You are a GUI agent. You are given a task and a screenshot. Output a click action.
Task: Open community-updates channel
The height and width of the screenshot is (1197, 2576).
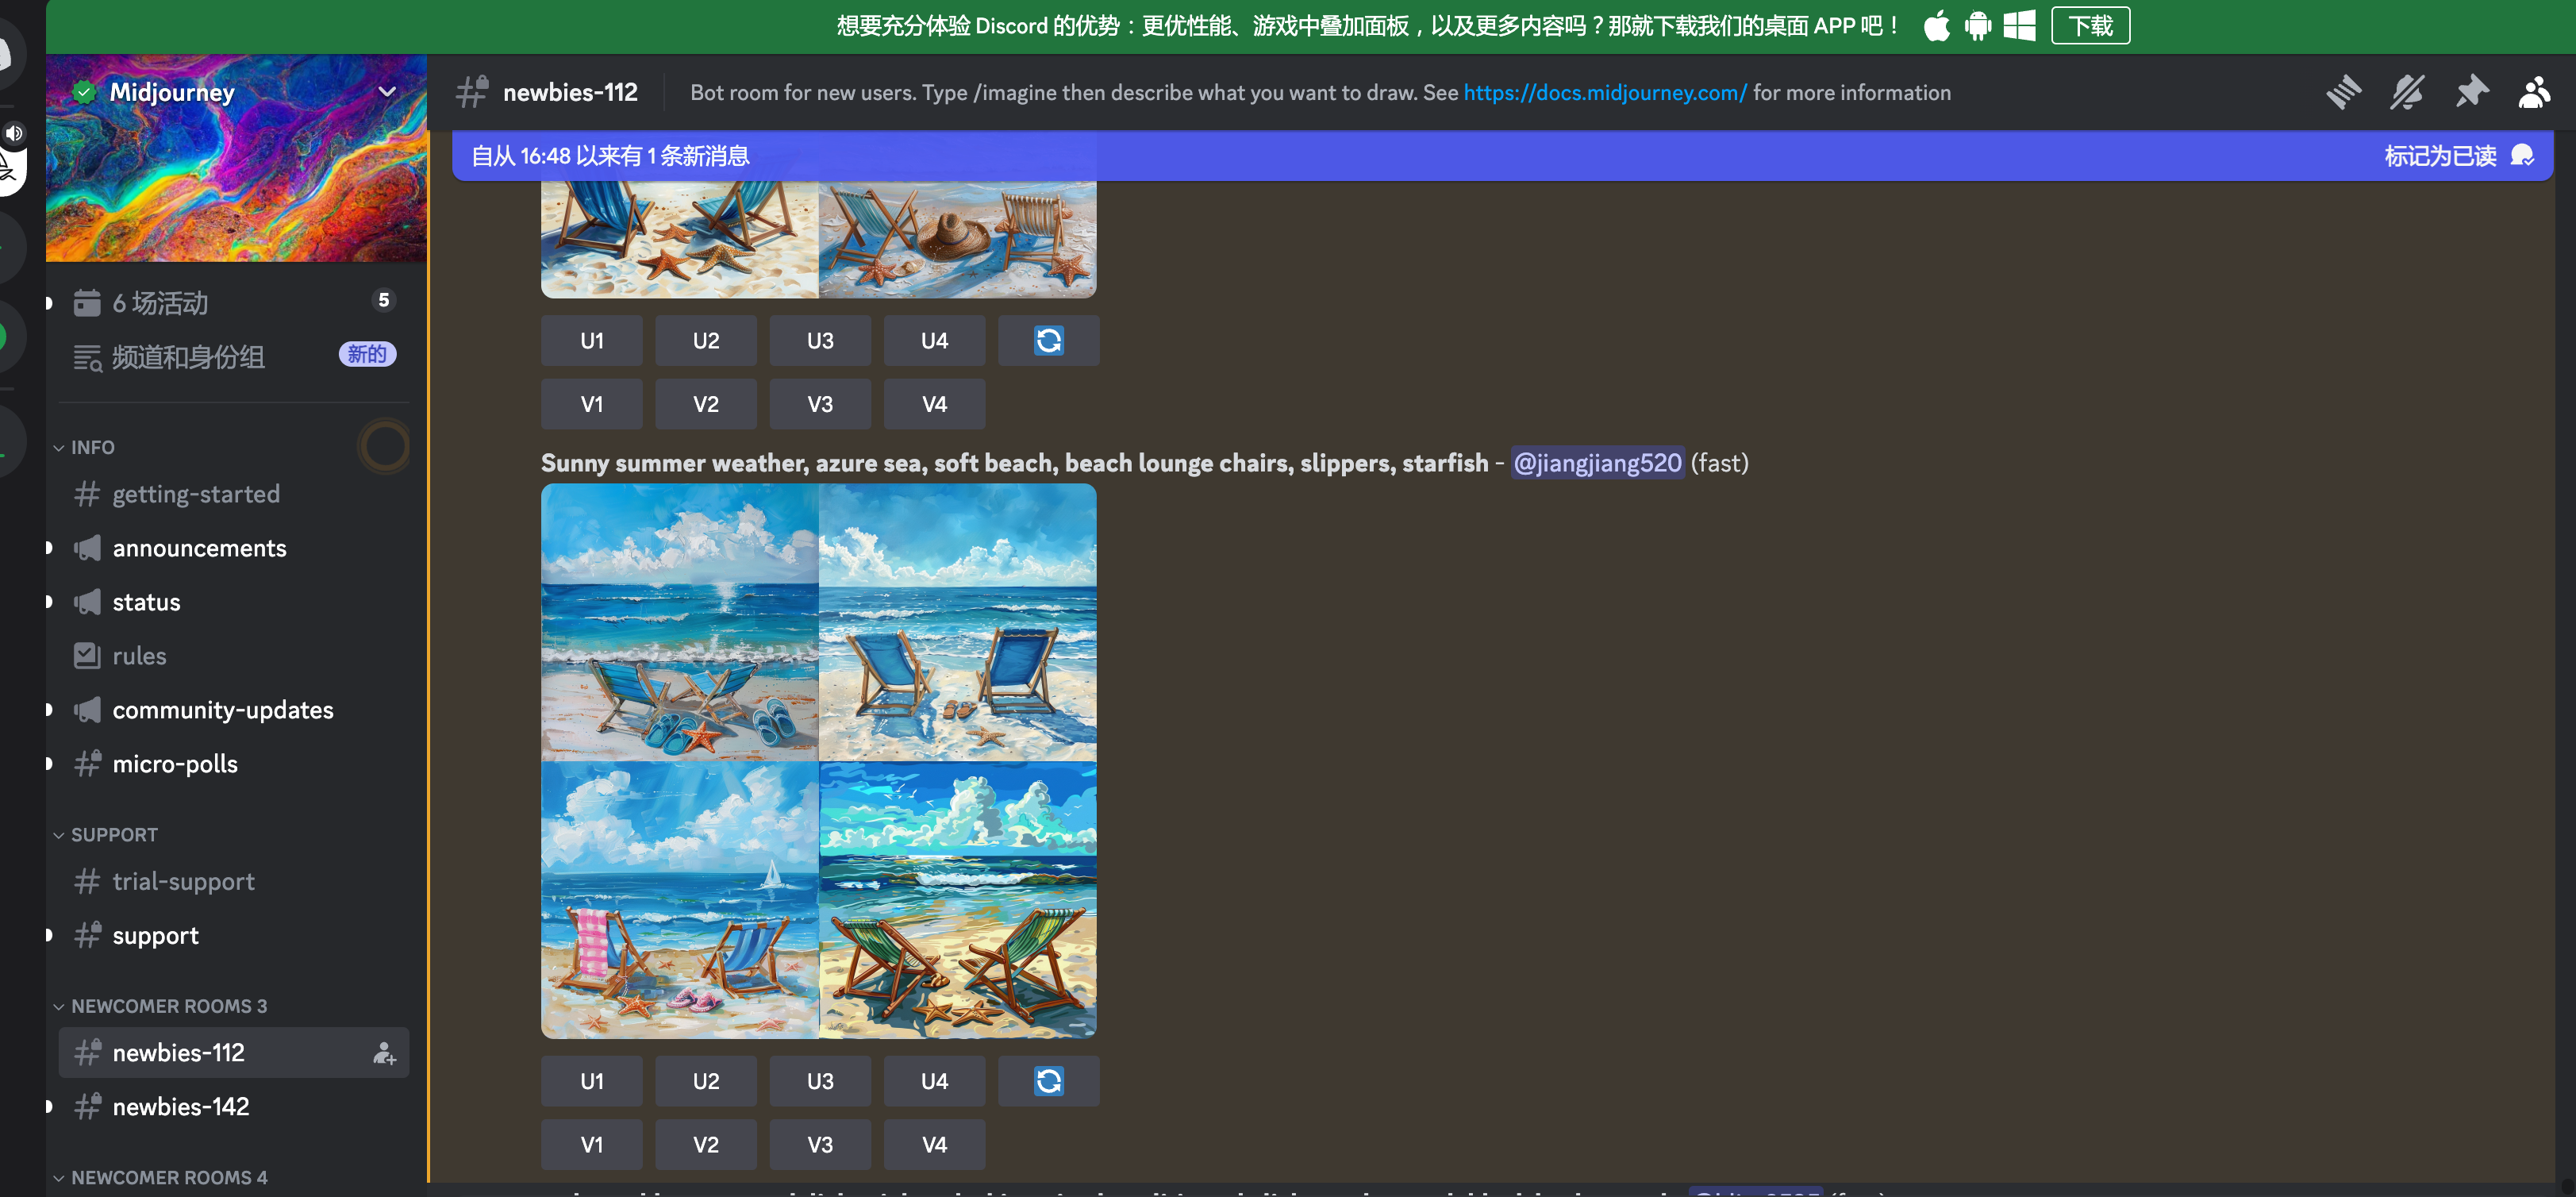point(234,710)
